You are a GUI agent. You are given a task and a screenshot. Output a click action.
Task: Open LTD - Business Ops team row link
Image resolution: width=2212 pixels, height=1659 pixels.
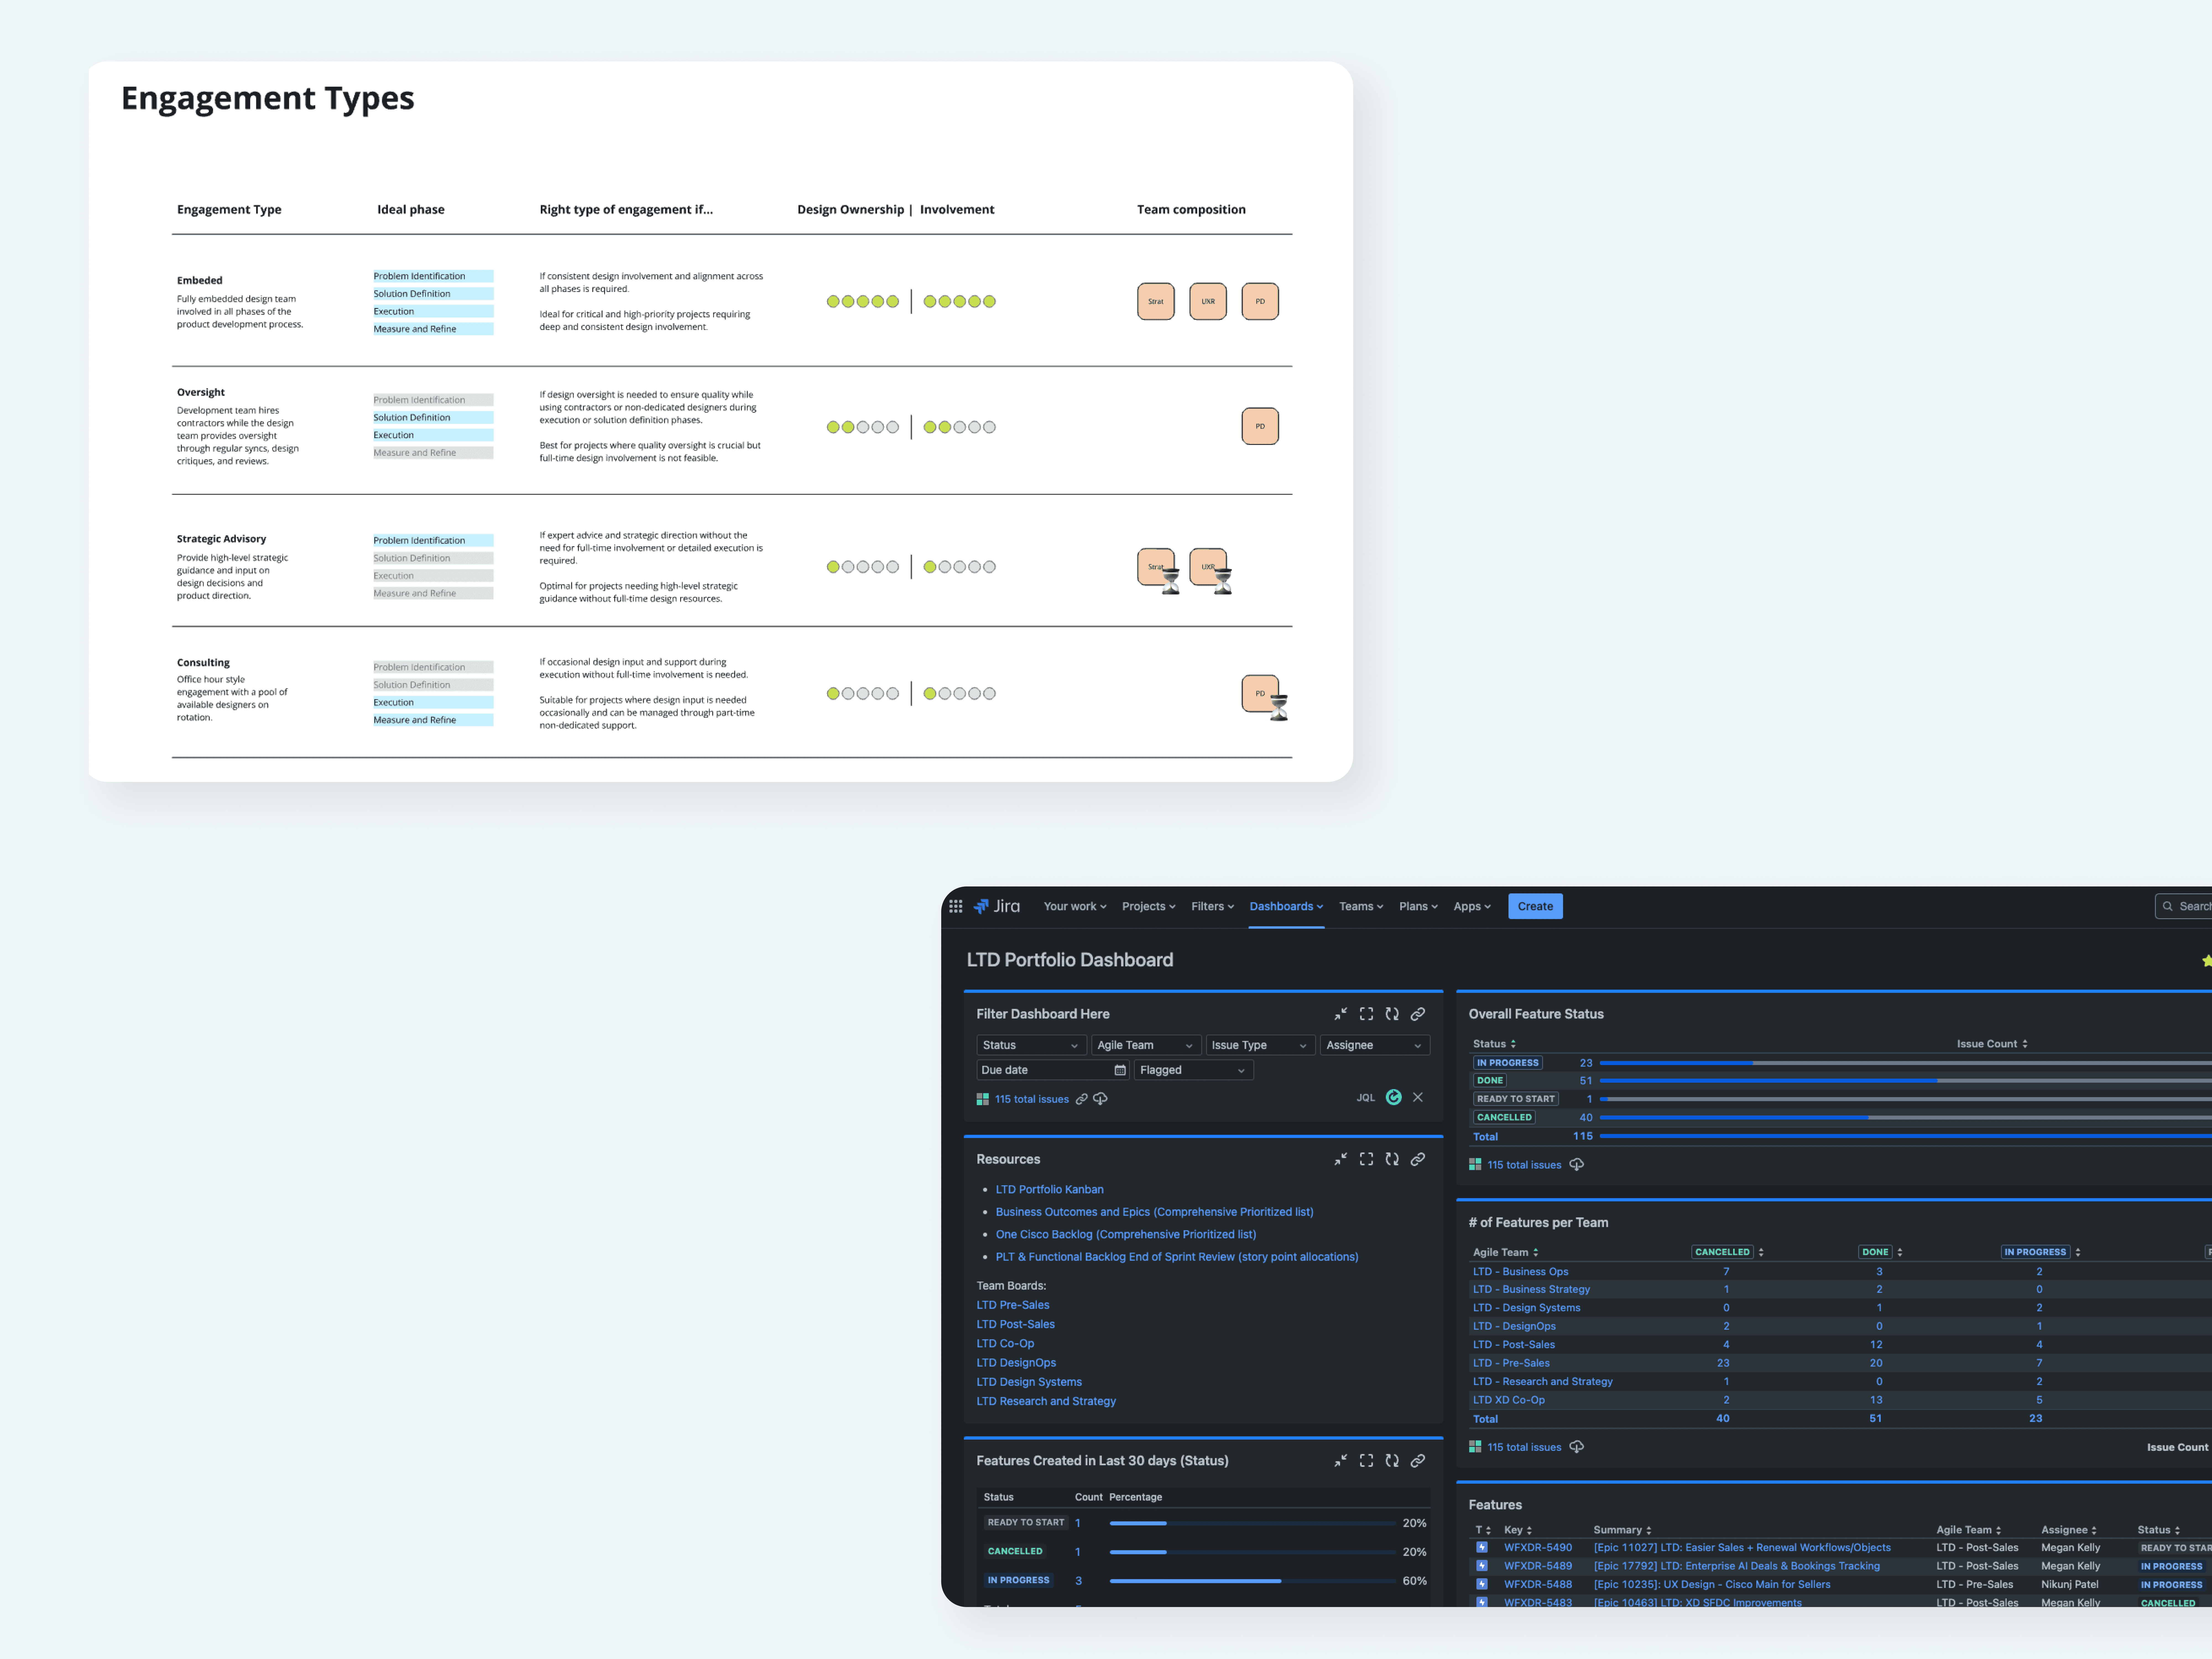1521,1272
